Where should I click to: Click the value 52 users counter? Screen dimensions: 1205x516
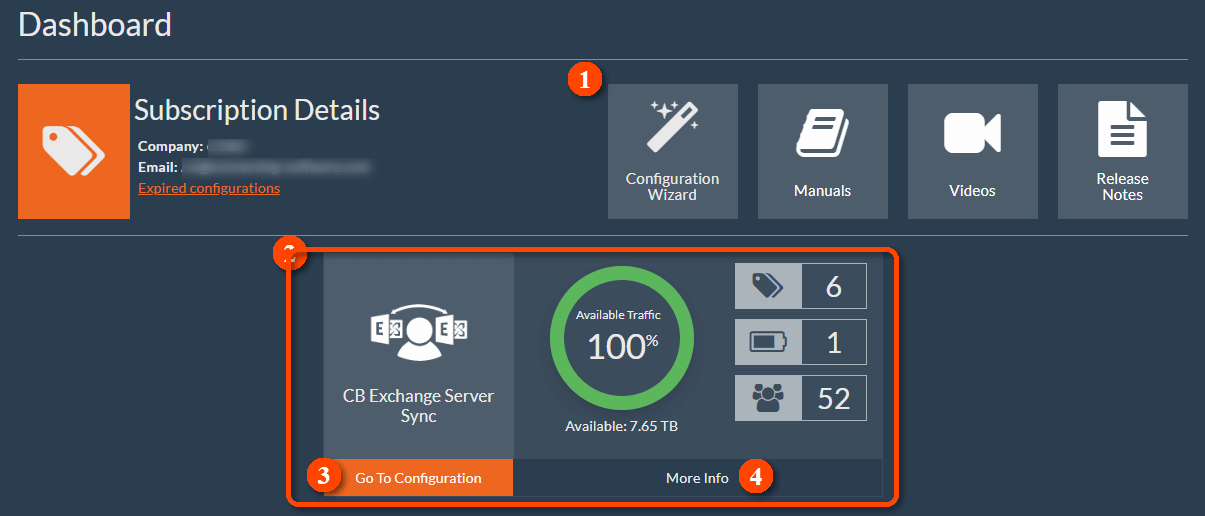pyautogui.click(x=834, y=398)
